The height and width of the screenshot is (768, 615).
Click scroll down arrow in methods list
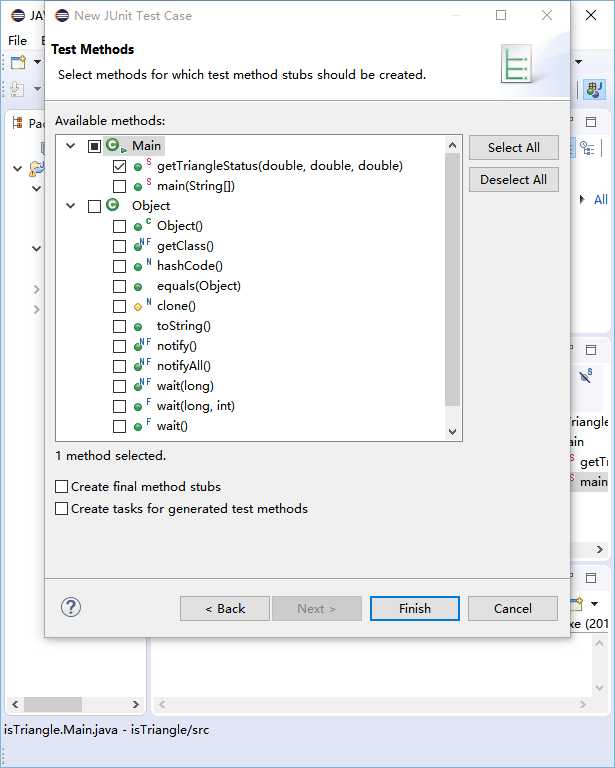(x=452, y=432)
